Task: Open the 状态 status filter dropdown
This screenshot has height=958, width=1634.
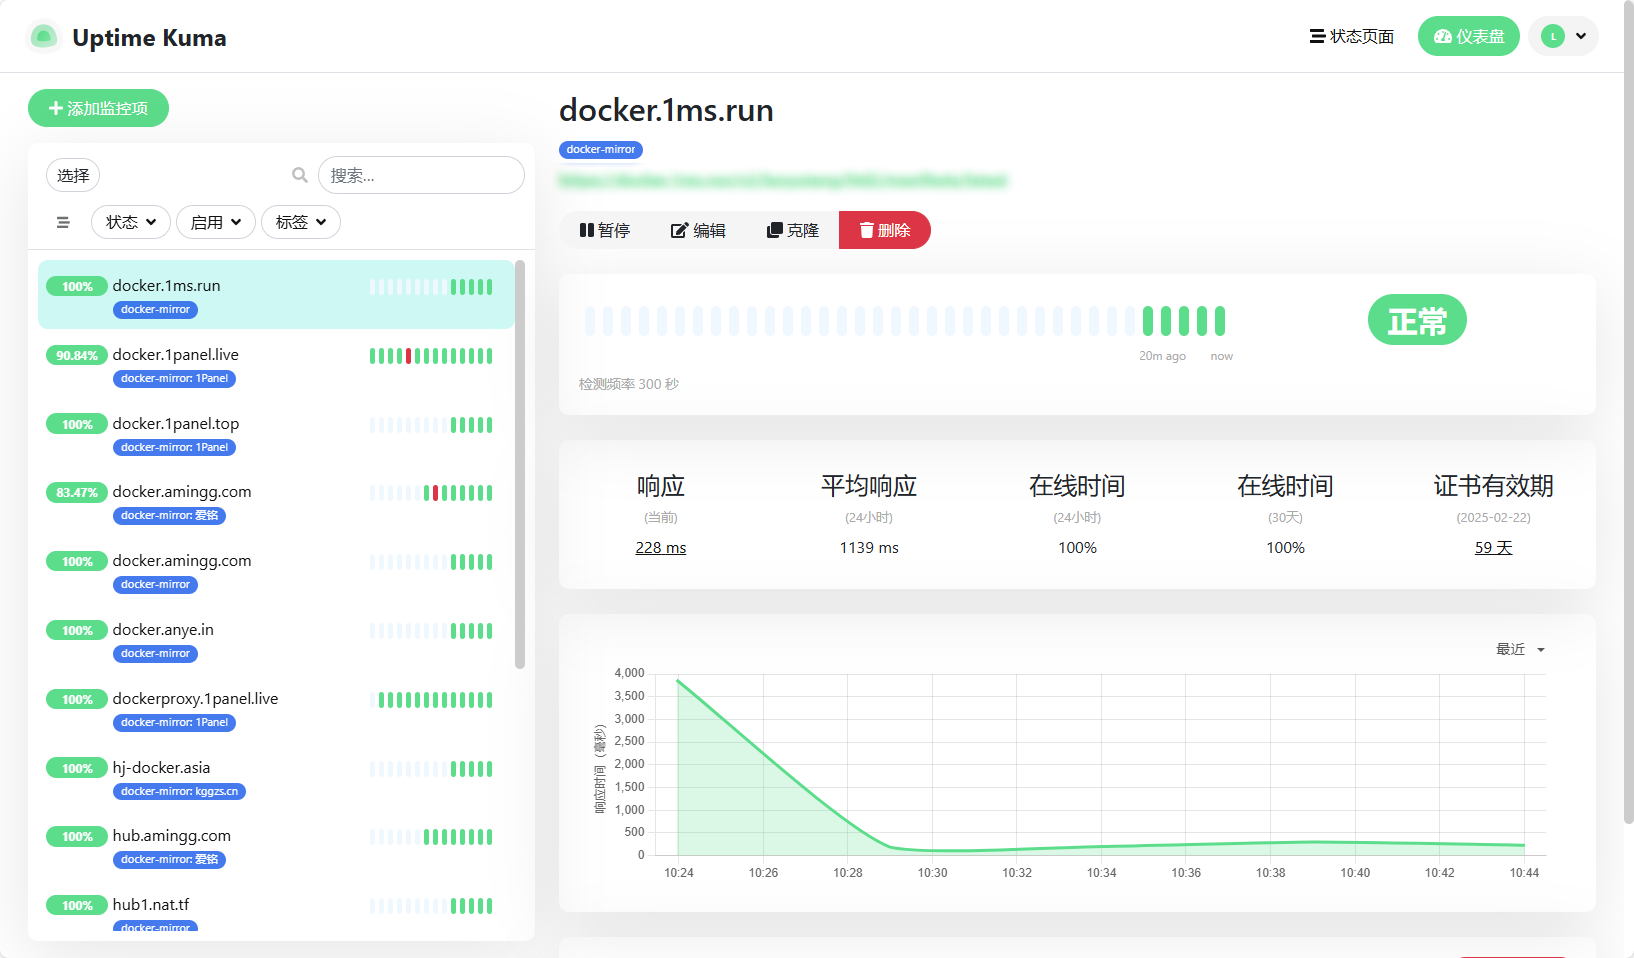Action: [131, 222]
